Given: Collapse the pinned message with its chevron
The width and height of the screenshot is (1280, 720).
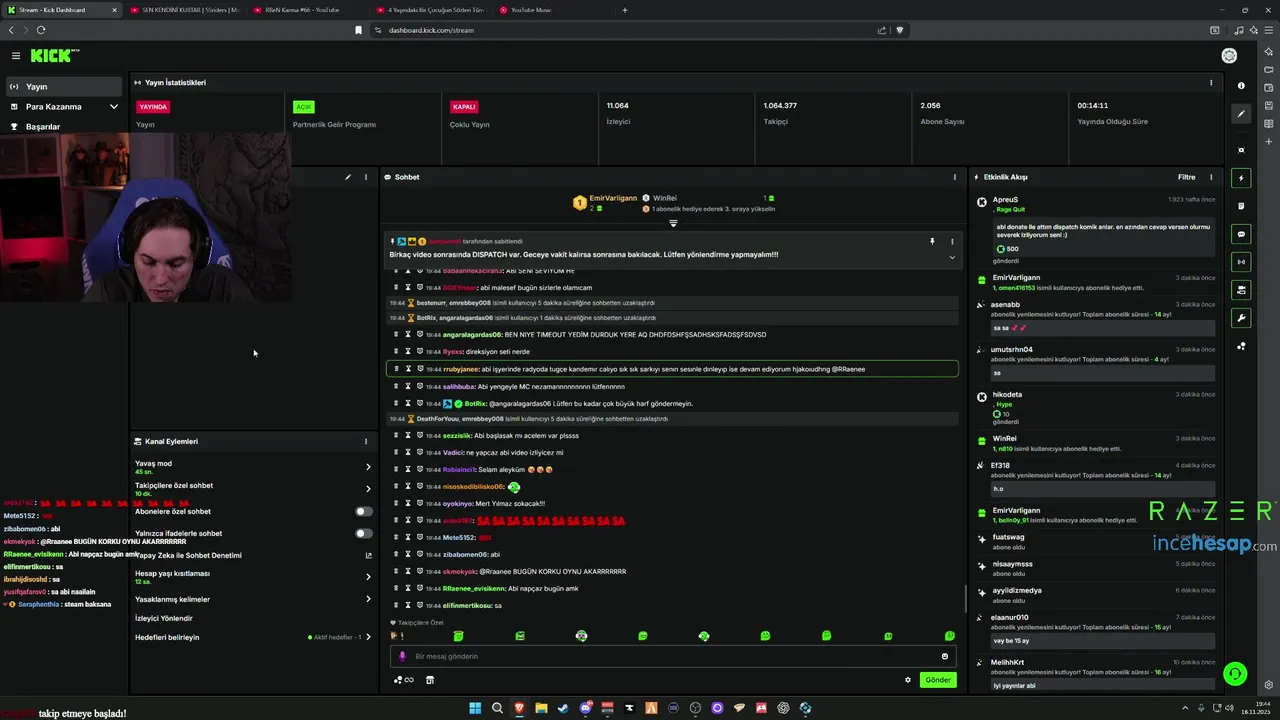Looking at the screenshot, I should pos(952,257).
